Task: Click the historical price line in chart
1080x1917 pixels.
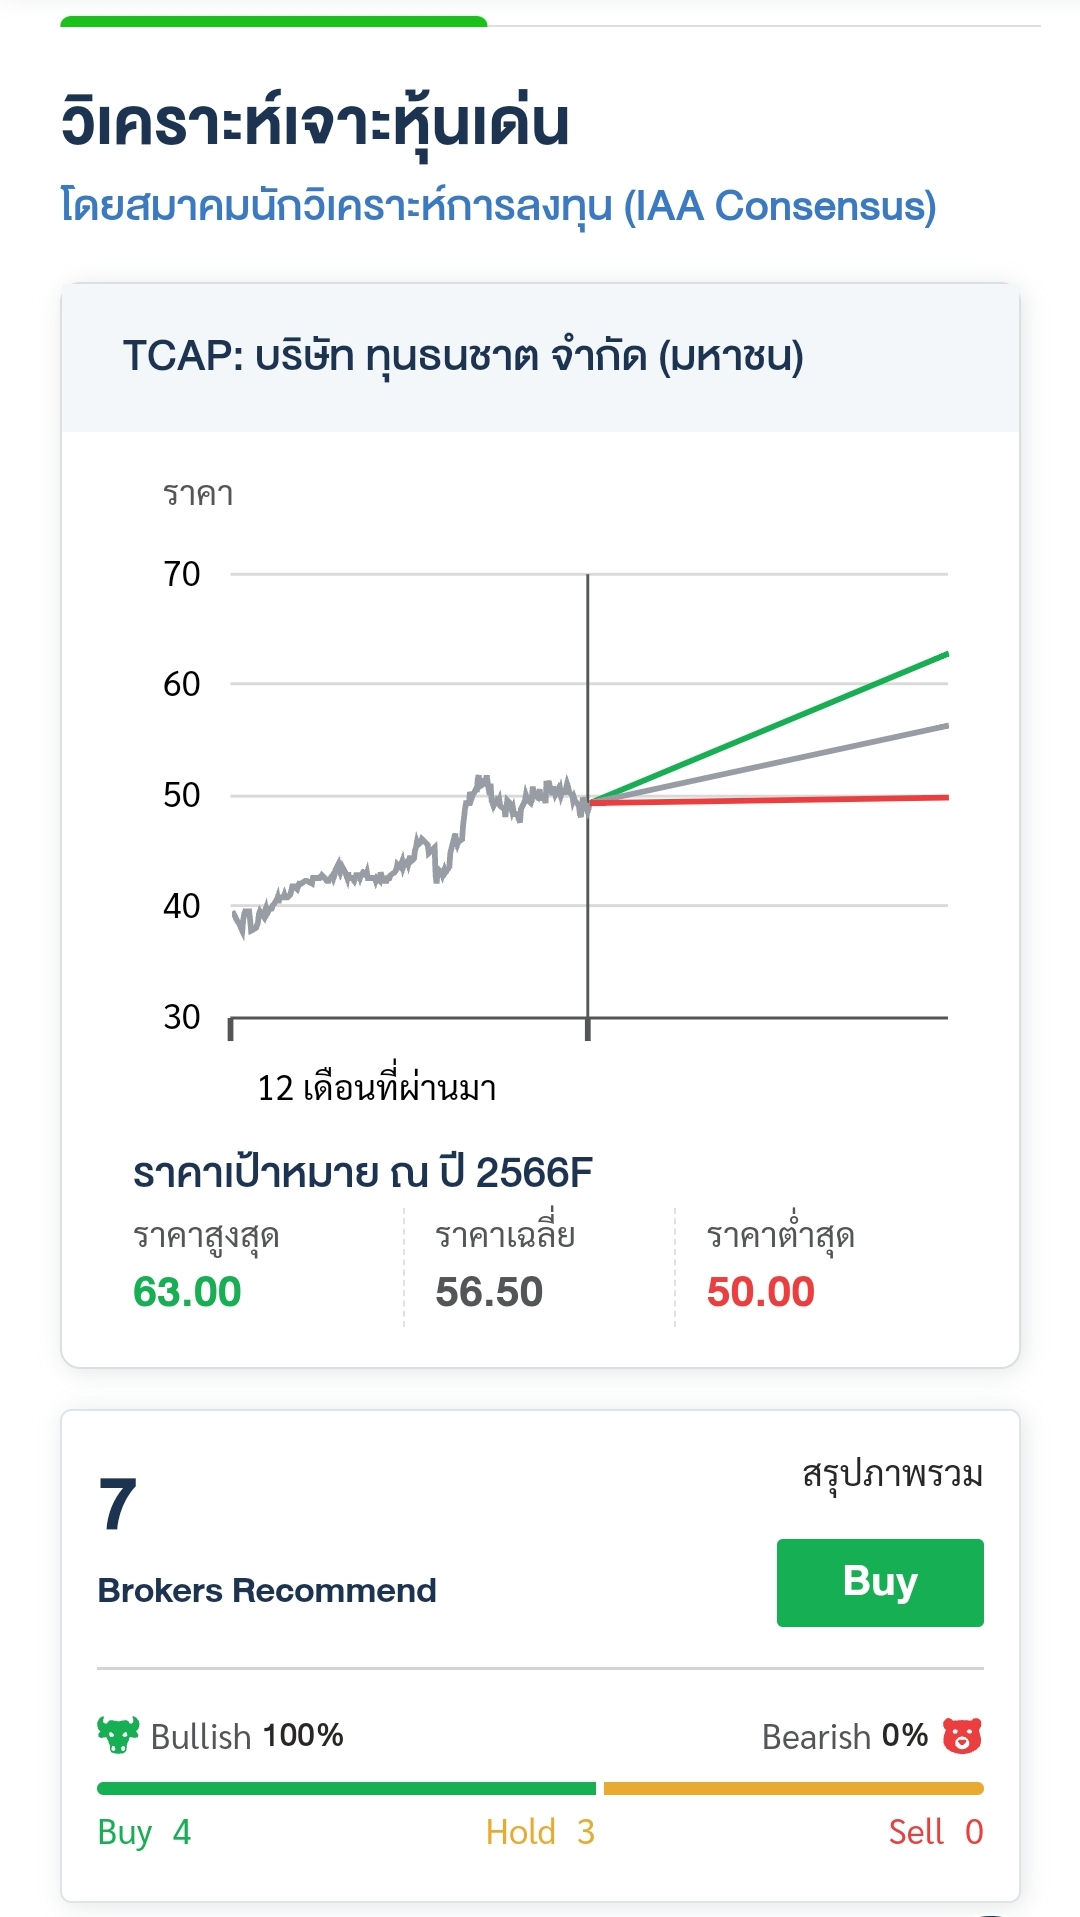Action: (410, 855)
